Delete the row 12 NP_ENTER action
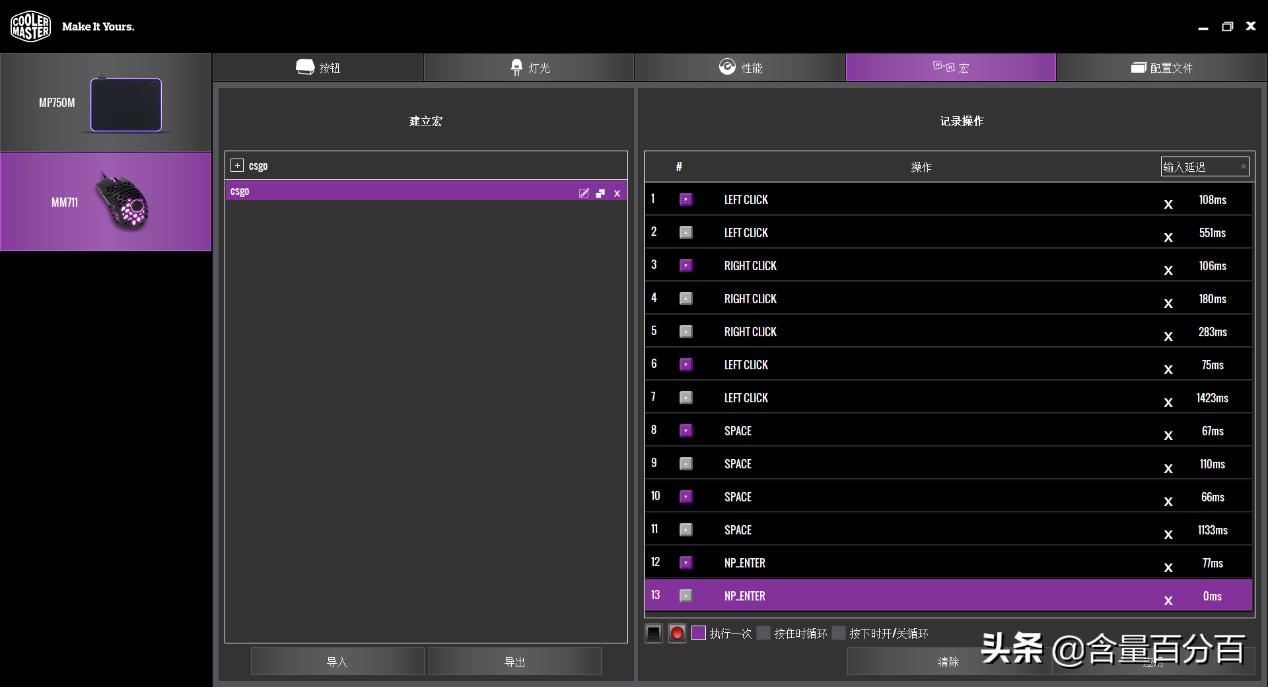 [1168, 567]
